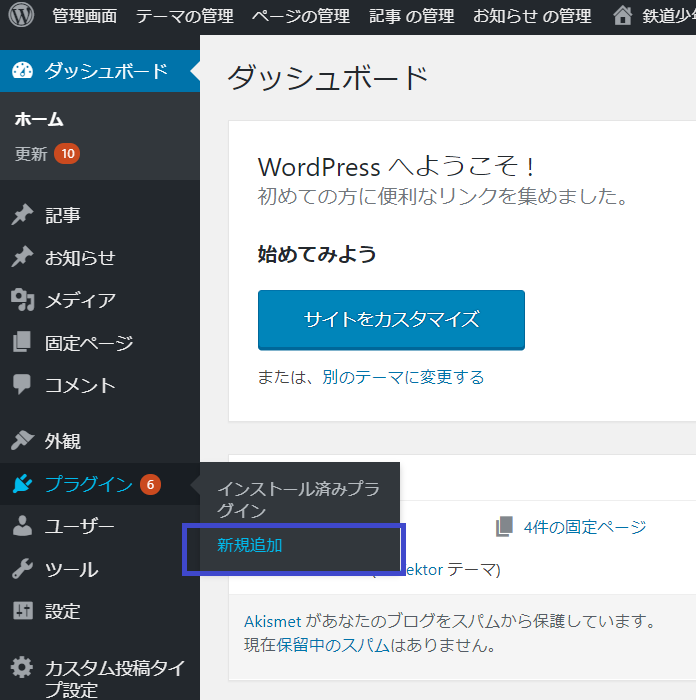
Task: Click the plugin update badge 6
Action: click(150, 484)
